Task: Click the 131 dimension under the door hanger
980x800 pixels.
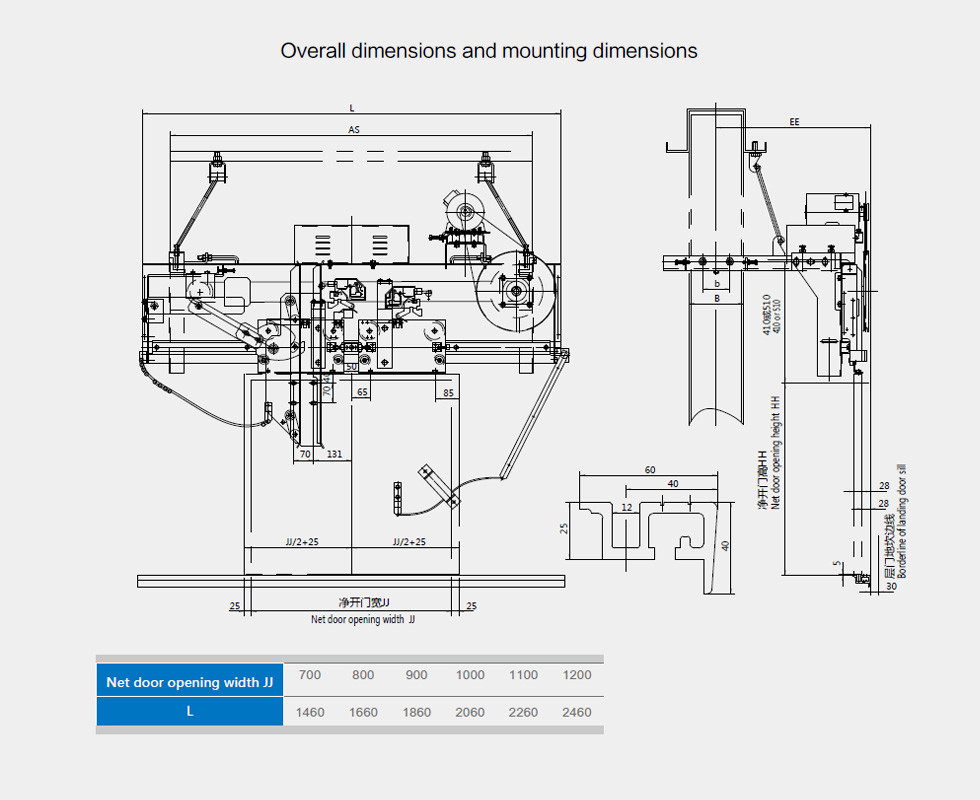Action: 334,454
